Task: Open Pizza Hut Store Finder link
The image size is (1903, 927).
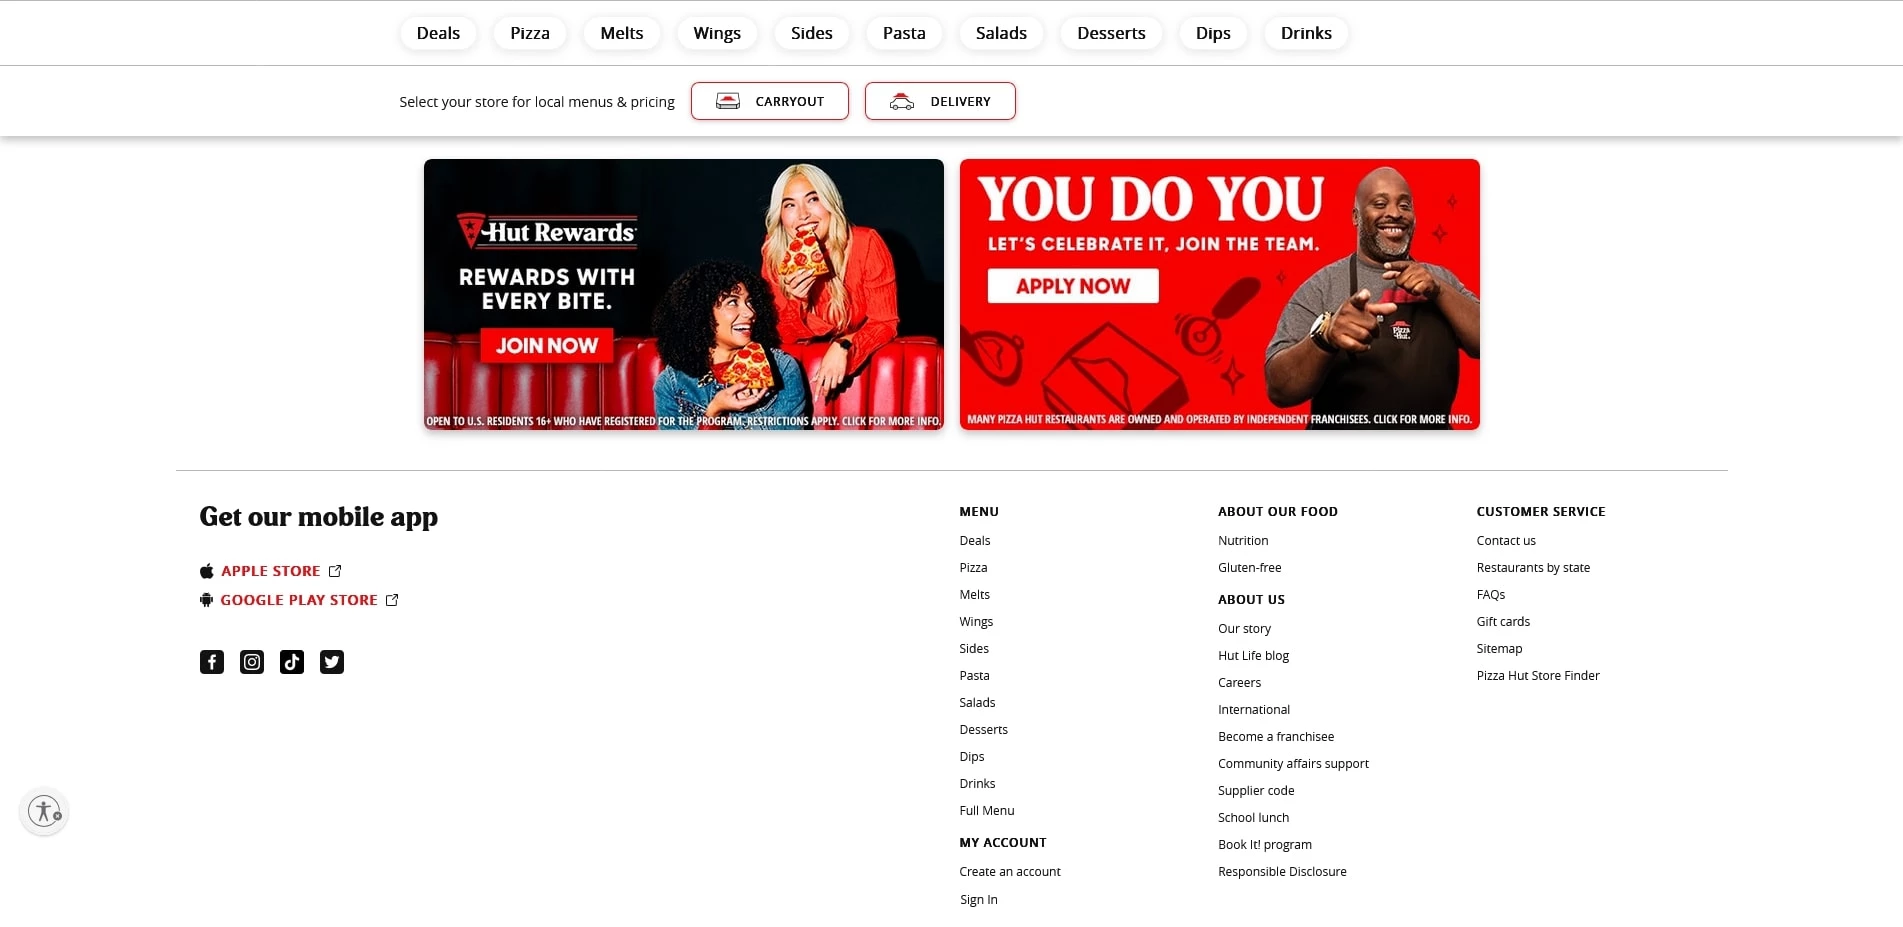Action: coord(1537,676)
